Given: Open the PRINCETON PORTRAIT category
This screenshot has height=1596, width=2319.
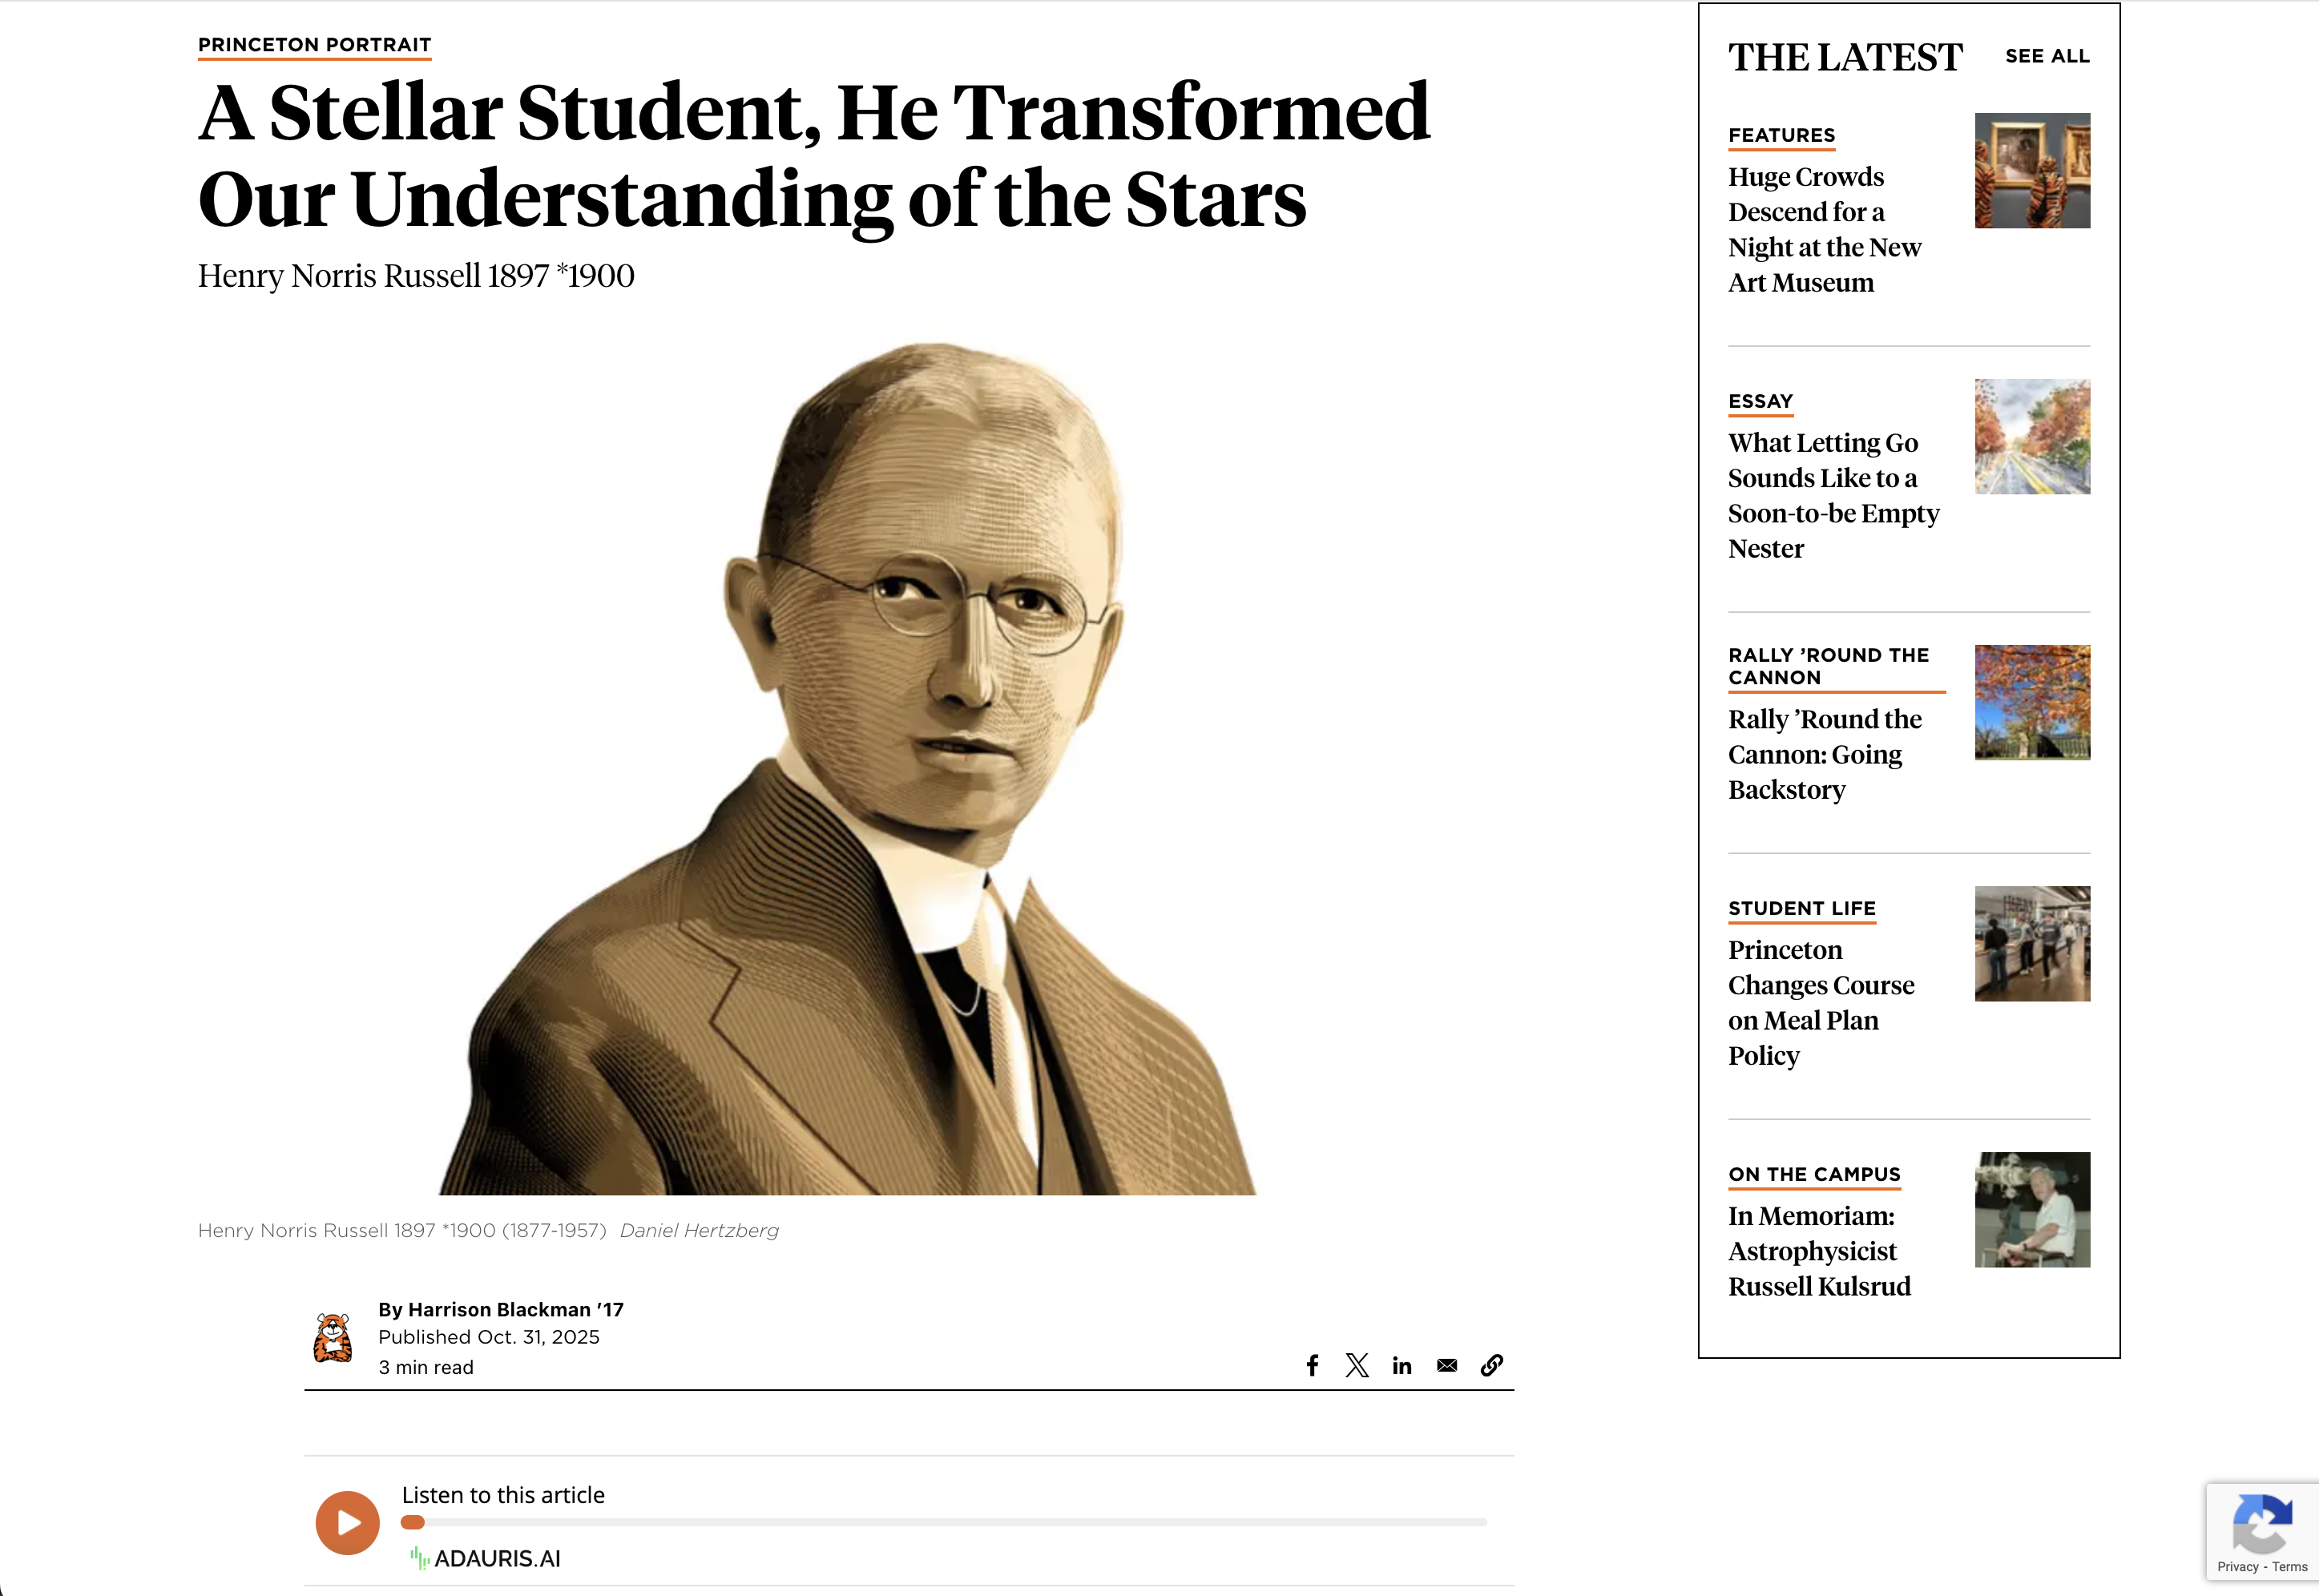Looking at the screenshot, I should click(314, 44).
